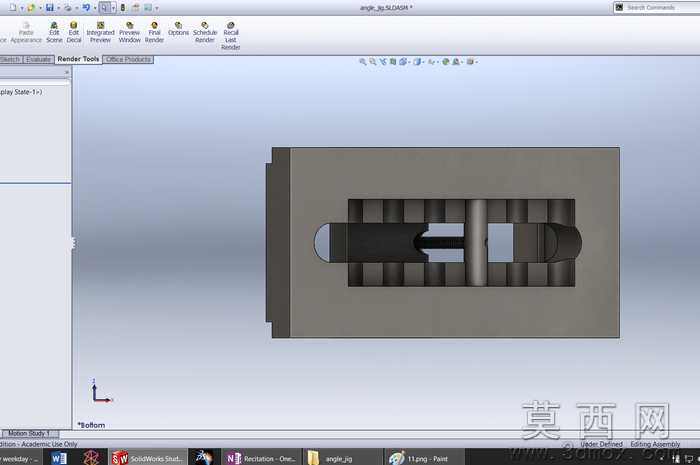Screen dimensions: 700x465
Task: Open the Display Style icon in the view toolbar
Action: tap(417, 62)
